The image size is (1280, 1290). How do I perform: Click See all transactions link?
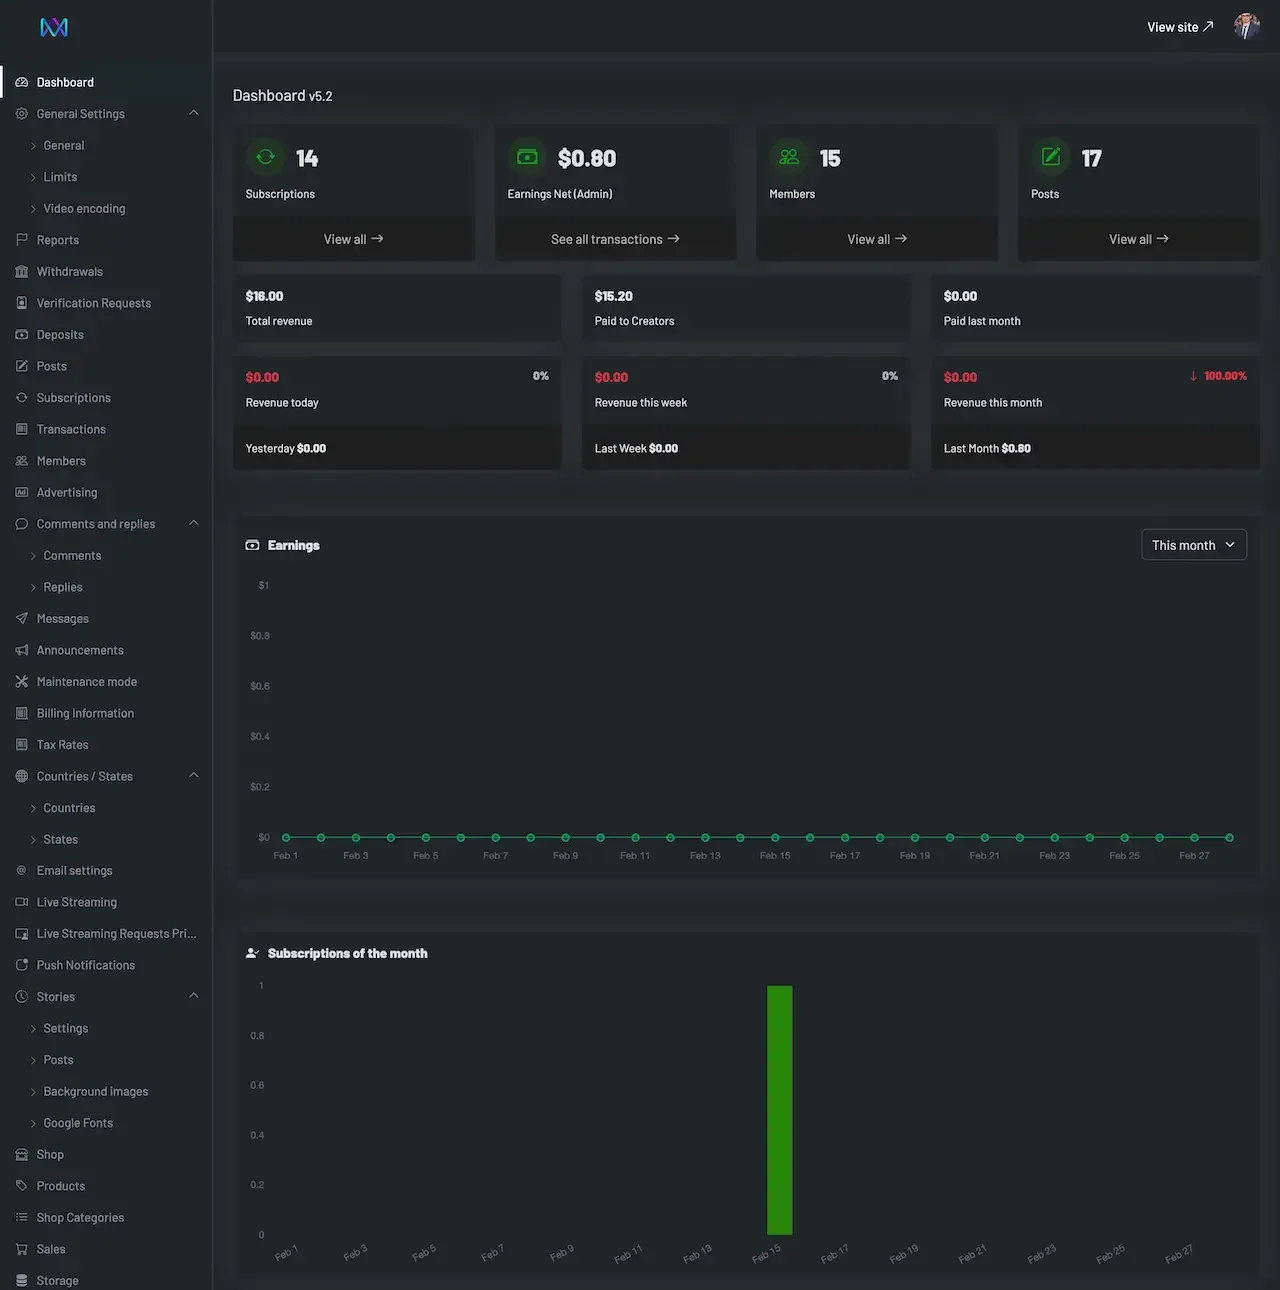[615, 239]
